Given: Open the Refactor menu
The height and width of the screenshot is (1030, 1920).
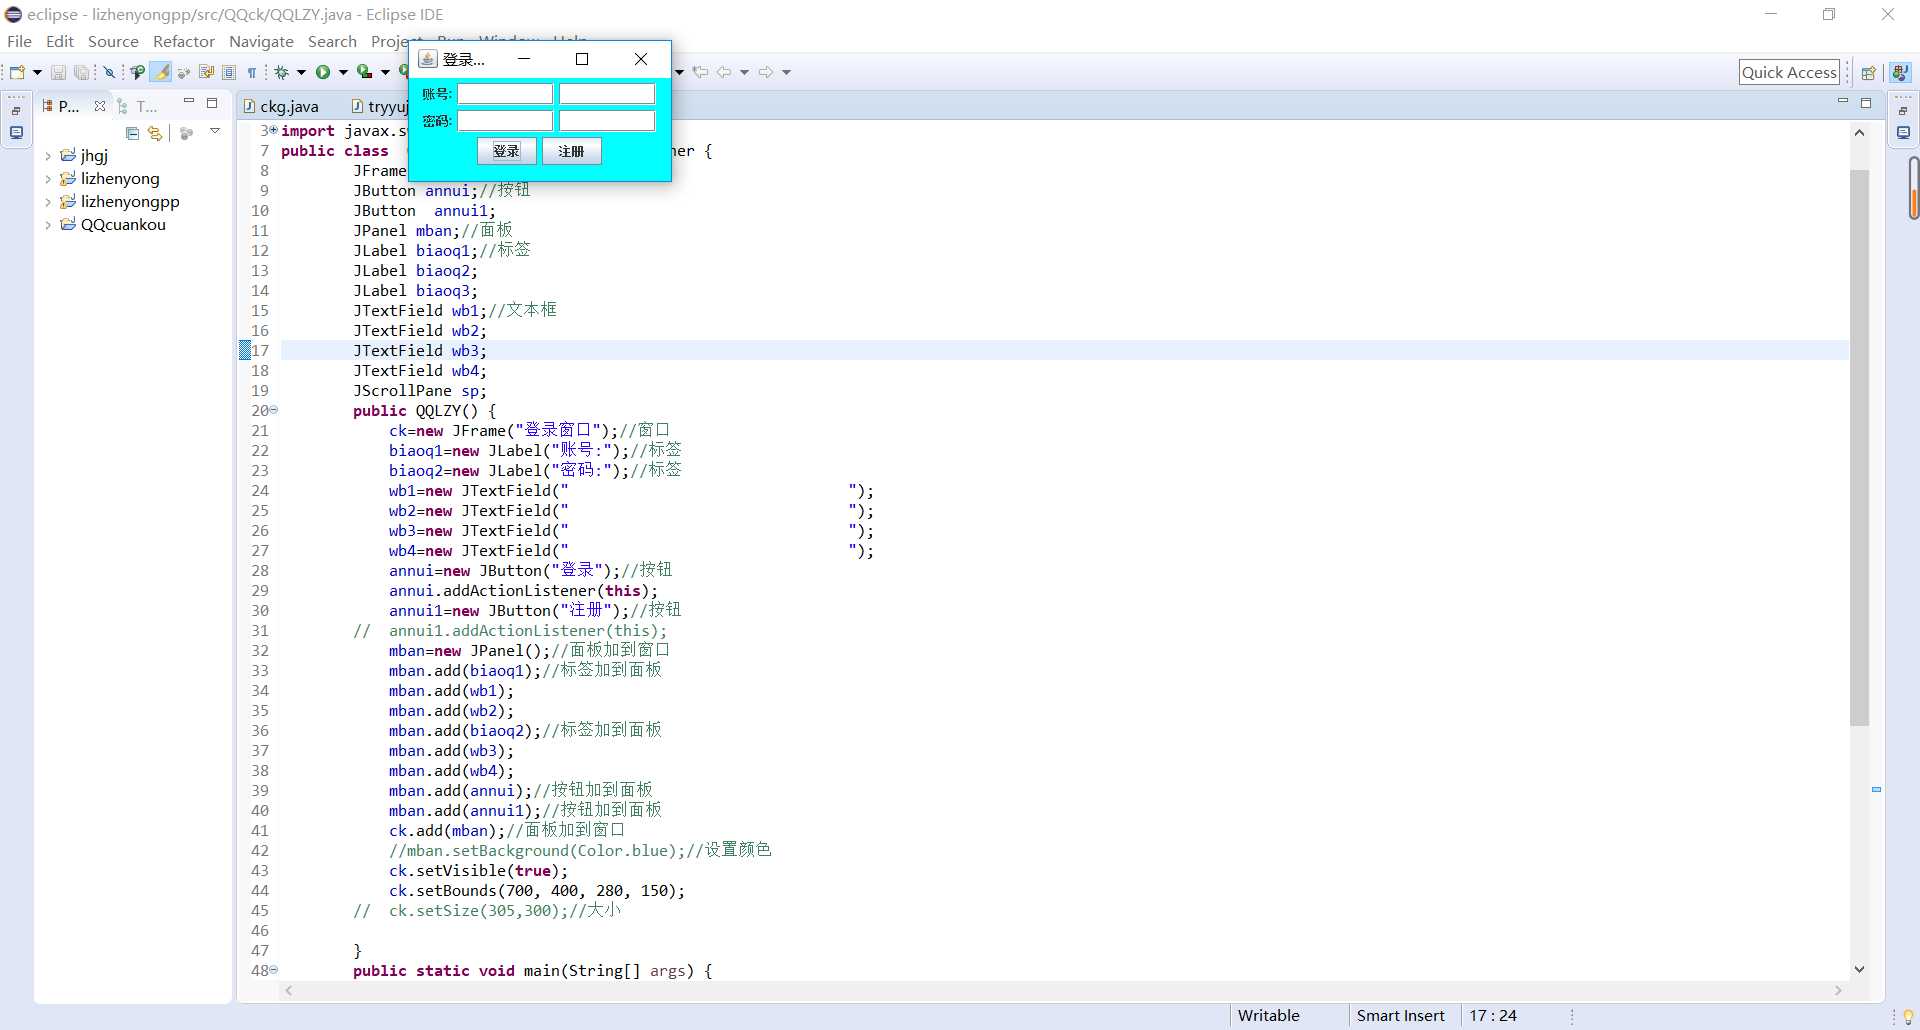Looking at the screenshot, I should (x=184, y=41).
